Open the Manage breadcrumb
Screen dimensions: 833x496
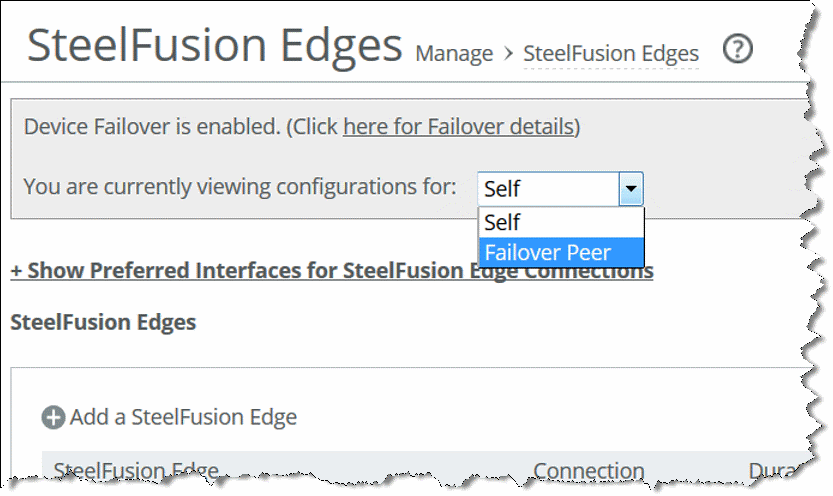(x=454, y=54)
